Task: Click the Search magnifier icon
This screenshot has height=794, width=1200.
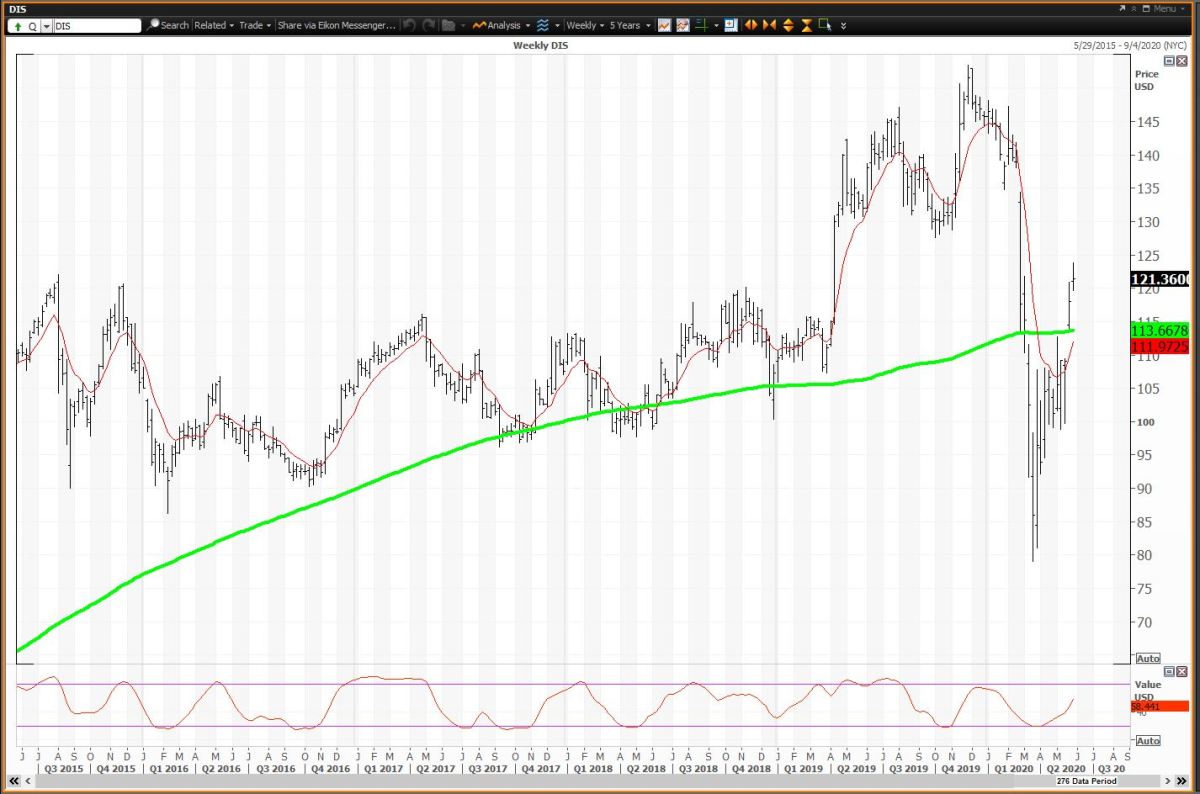Action: tap(153, 25)
